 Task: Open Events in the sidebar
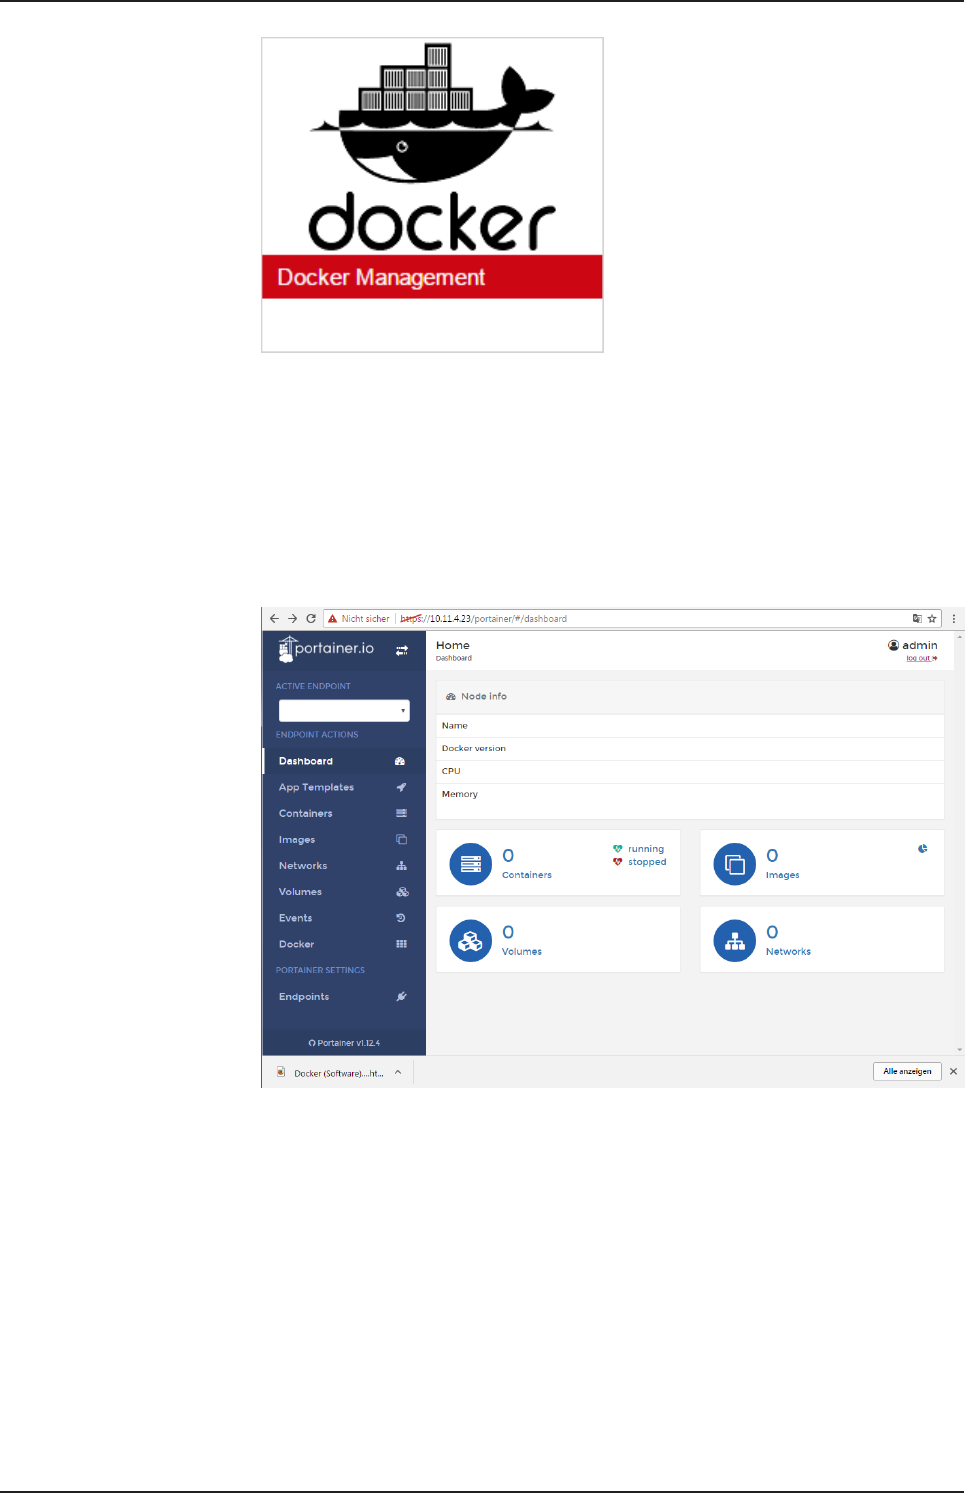point(344,917)
